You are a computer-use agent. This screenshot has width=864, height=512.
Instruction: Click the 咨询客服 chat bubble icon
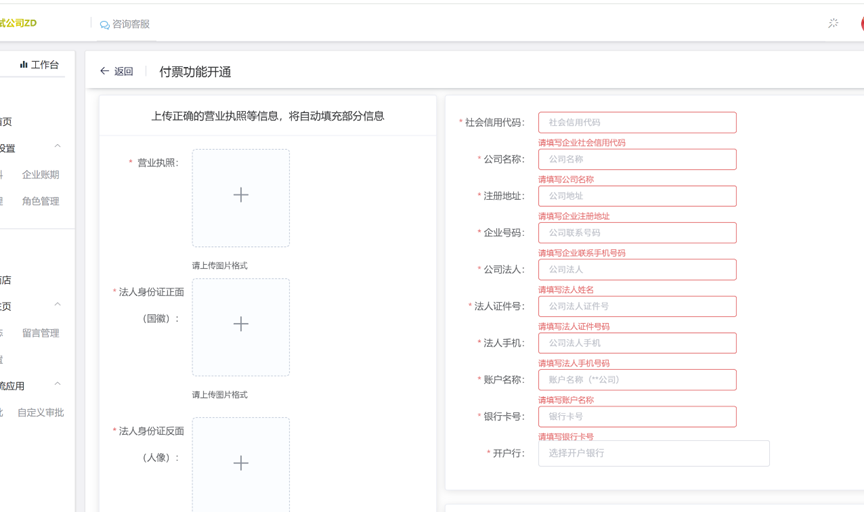click(x=104, y=24)
